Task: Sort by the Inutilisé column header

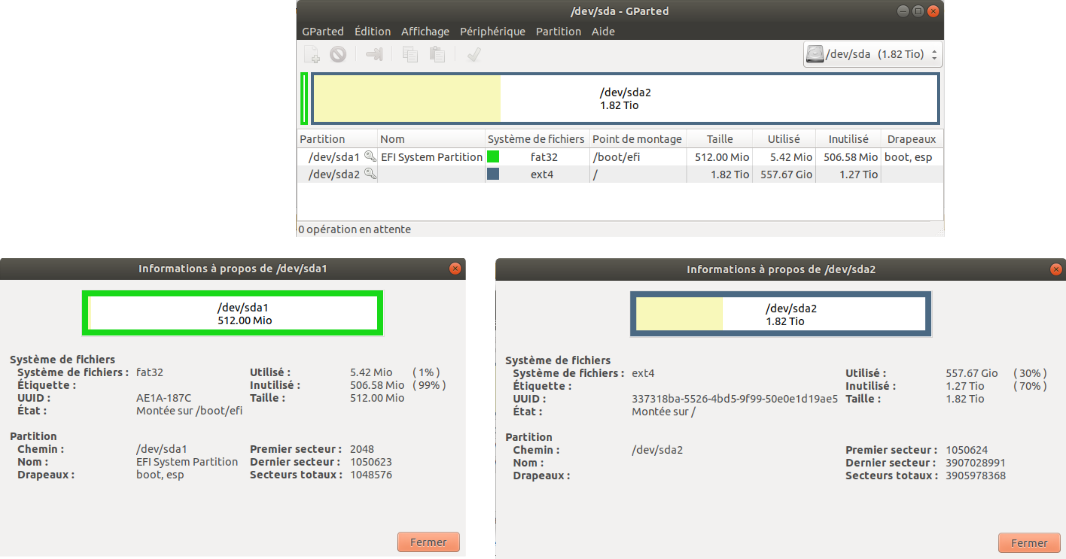Action: point(848,139)
